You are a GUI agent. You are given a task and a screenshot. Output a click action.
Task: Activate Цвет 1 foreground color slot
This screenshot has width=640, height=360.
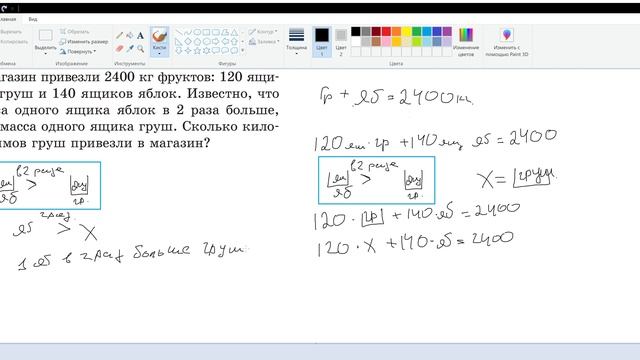tap(322, 42)
